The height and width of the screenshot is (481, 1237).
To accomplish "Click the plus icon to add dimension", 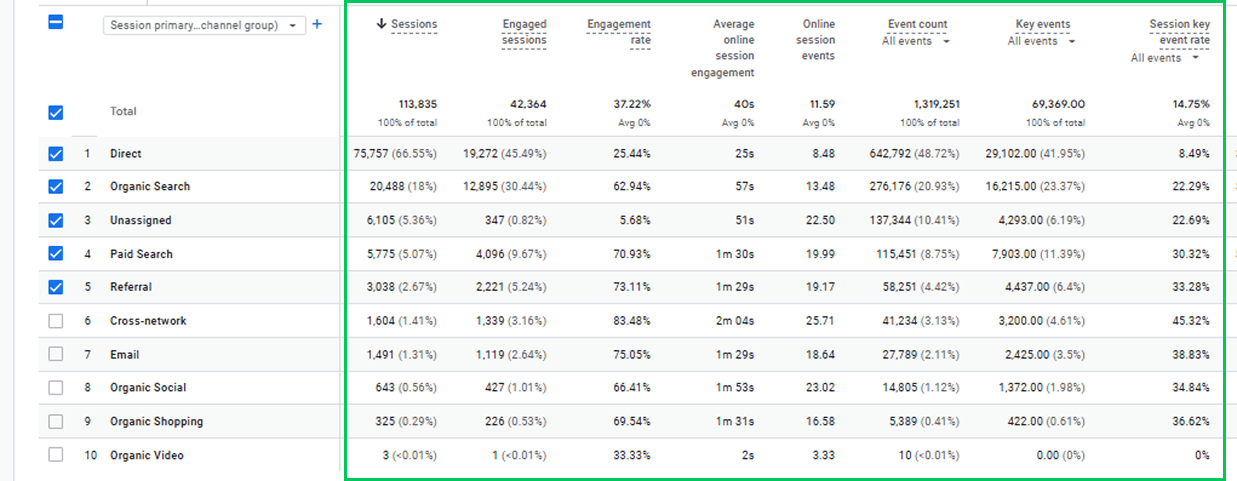I will pyautogui.click(x=317, y=24).
